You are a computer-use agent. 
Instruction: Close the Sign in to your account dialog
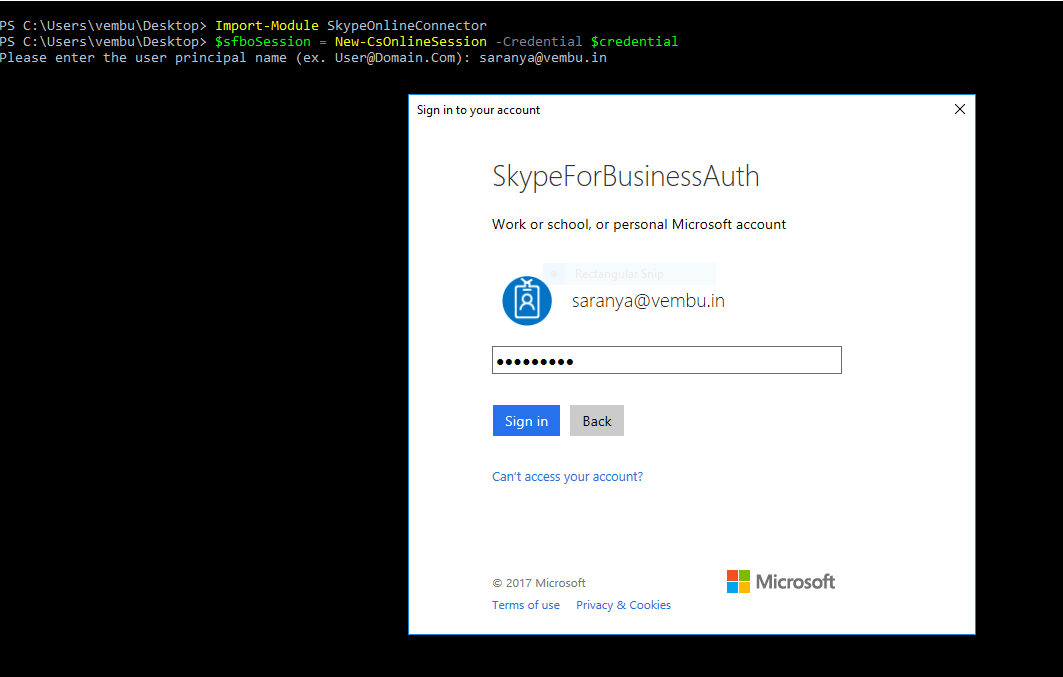click(960, 109)
